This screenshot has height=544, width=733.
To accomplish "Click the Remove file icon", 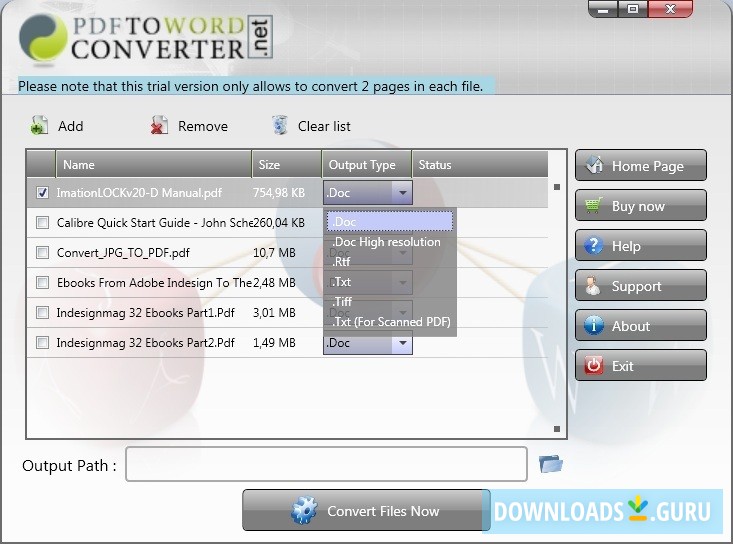I will 159,126.
